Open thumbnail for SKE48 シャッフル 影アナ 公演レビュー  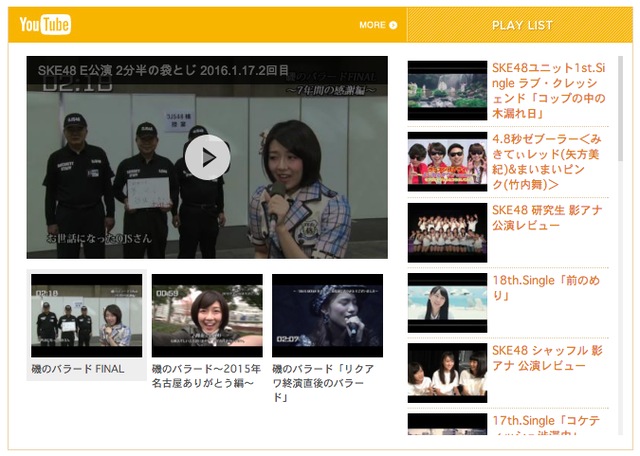[x=447, y=373]
